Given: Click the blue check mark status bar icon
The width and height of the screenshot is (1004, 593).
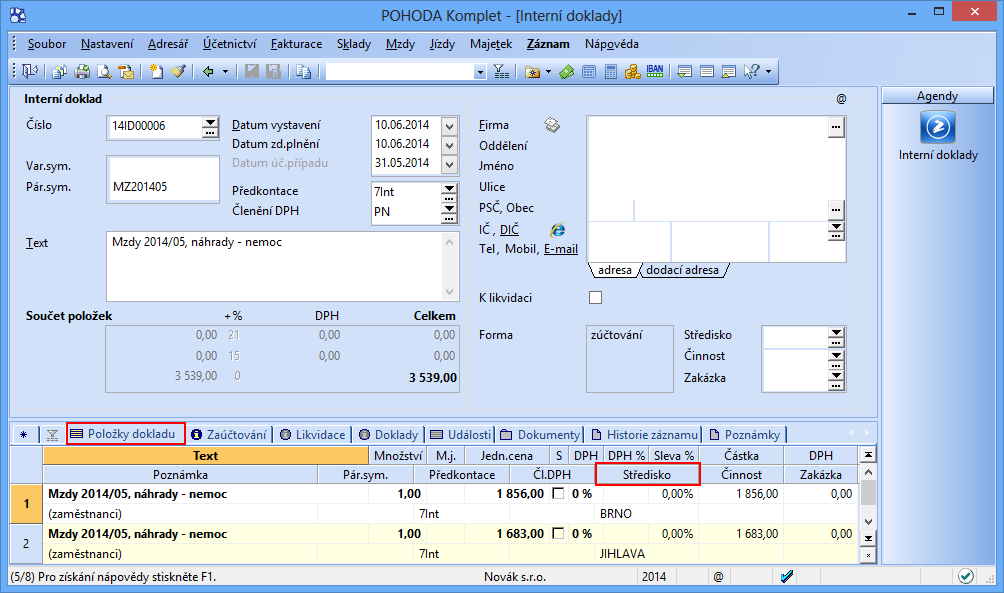Looking at the screenshot, I should click(787, 576).
